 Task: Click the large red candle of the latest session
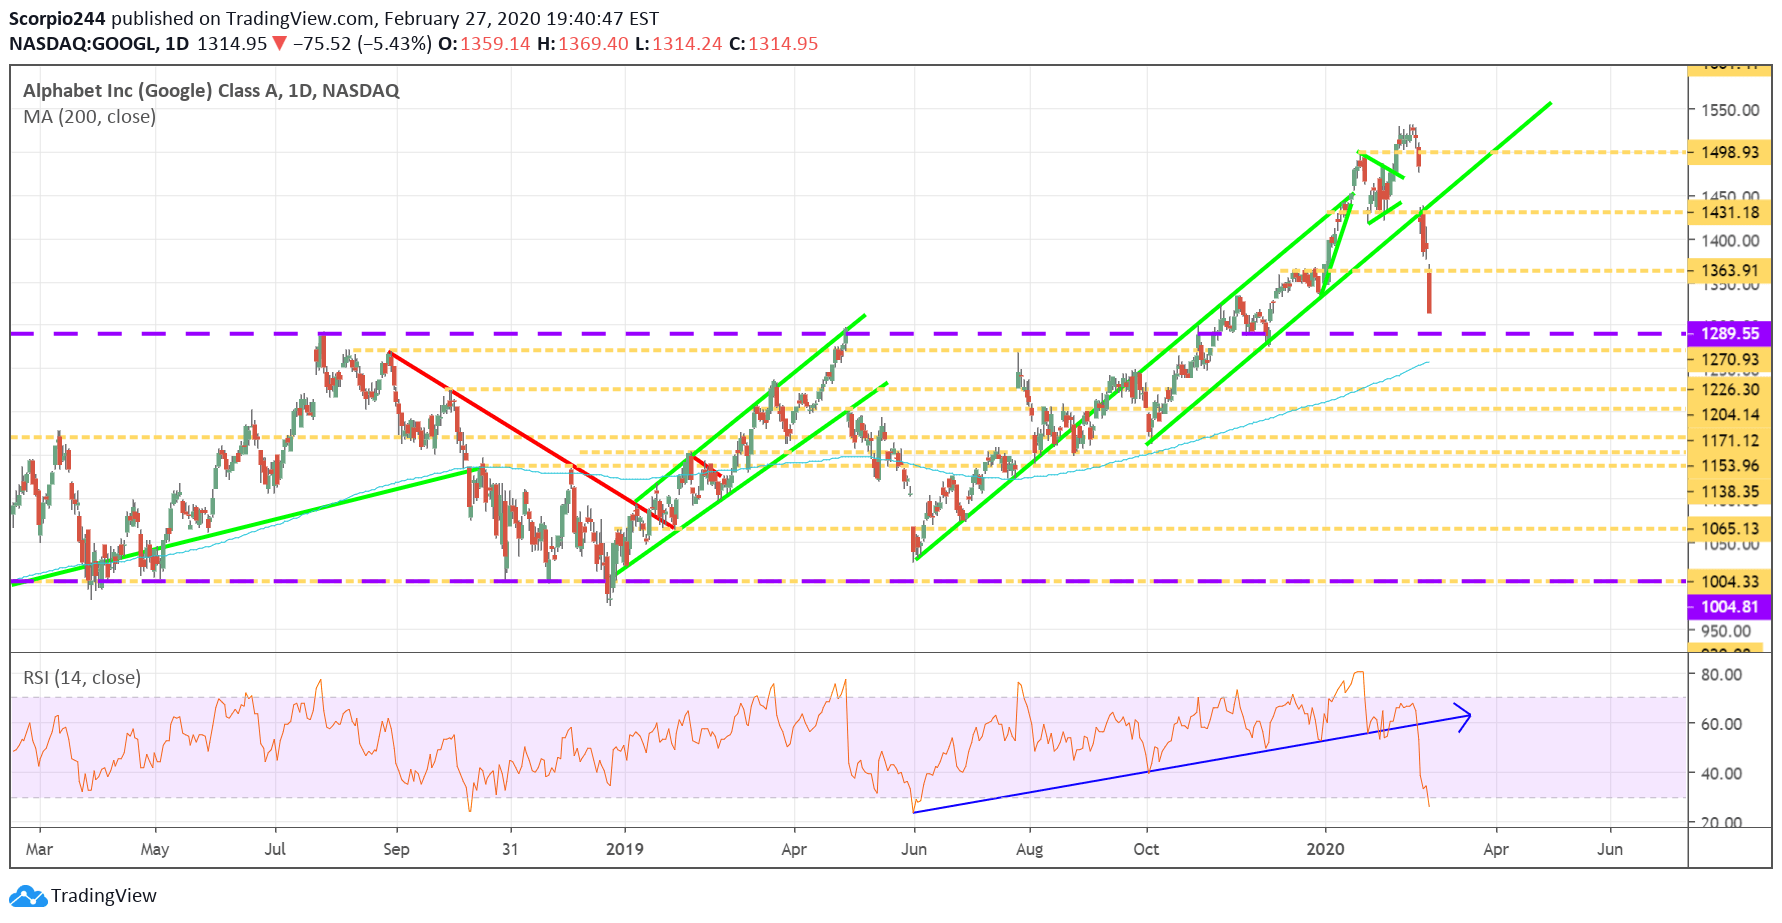click(1429, 293)
